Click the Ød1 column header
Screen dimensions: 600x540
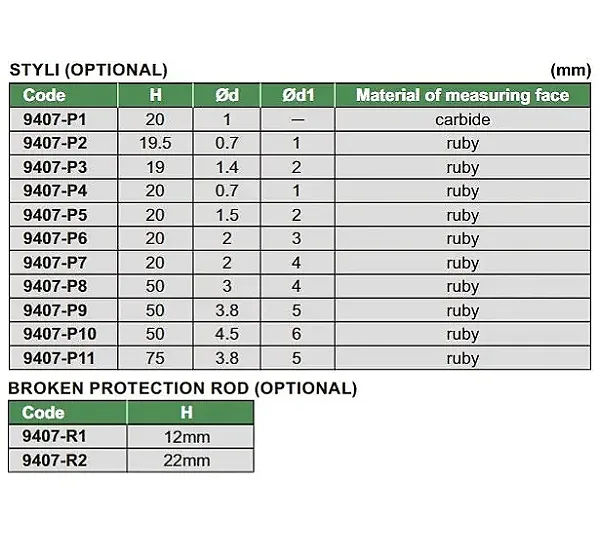click(298, 95)
